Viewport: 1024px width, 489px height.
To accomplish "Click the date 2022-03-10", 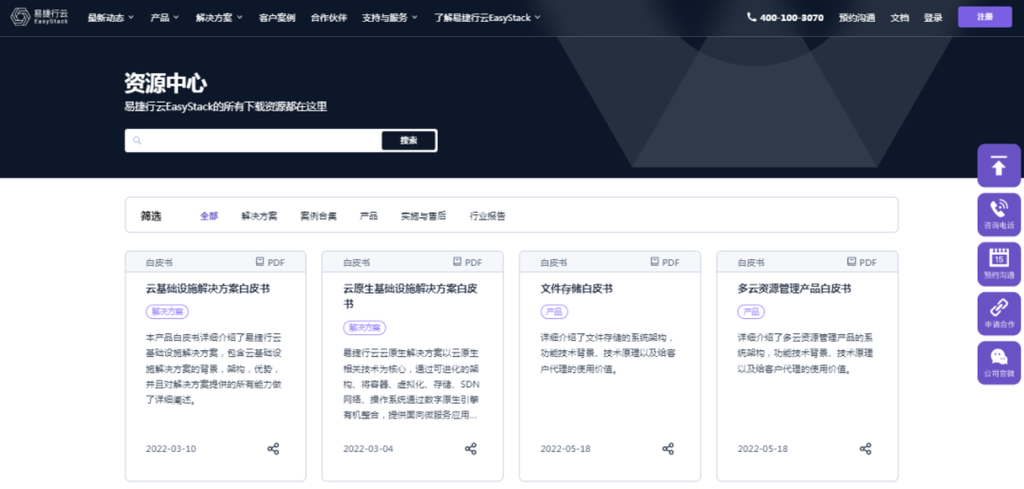I will [x=170, y=449].
